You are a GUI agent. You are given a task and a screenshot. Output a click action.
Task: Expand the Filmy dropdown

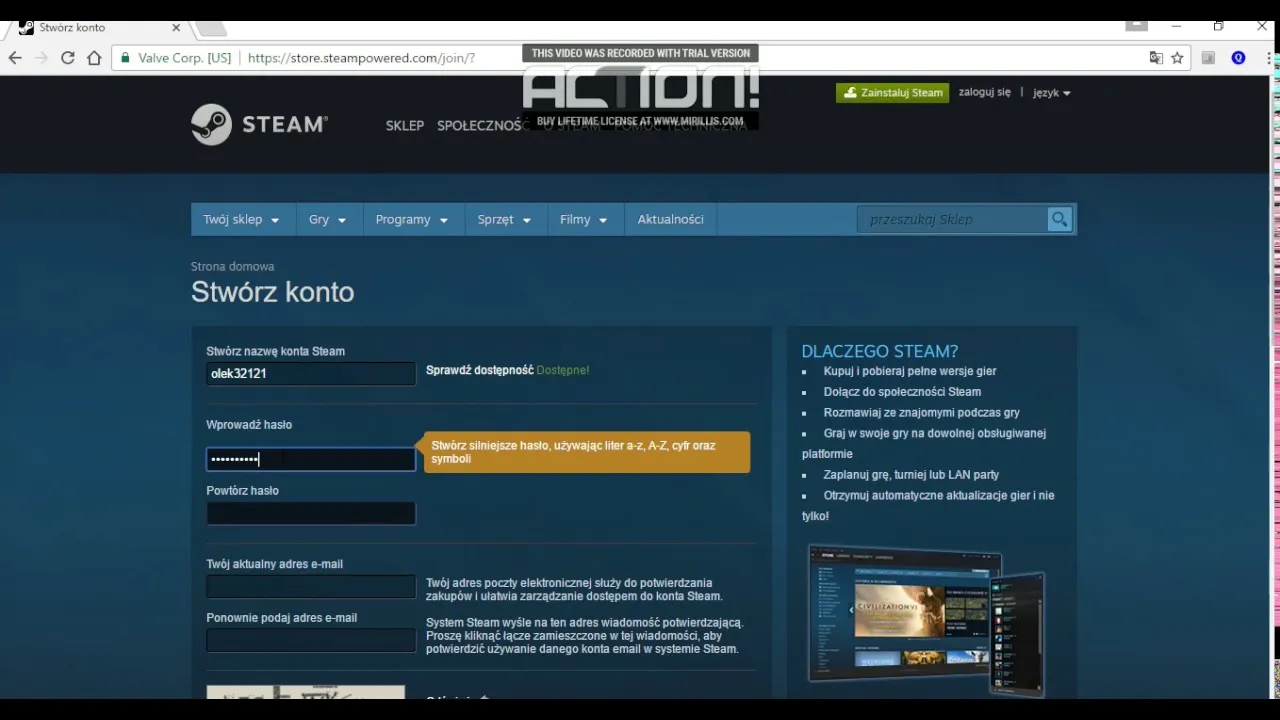(584, 220)
